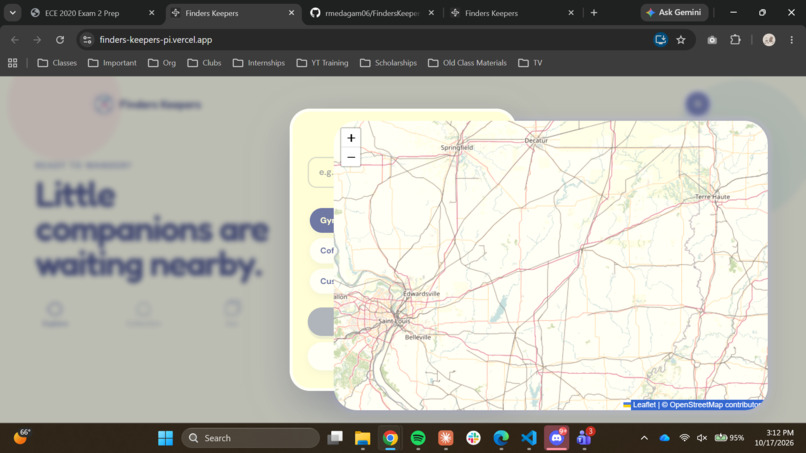Click the Terre Haute map label
Screen dimensions: 806x453
[x=712, y=197]
